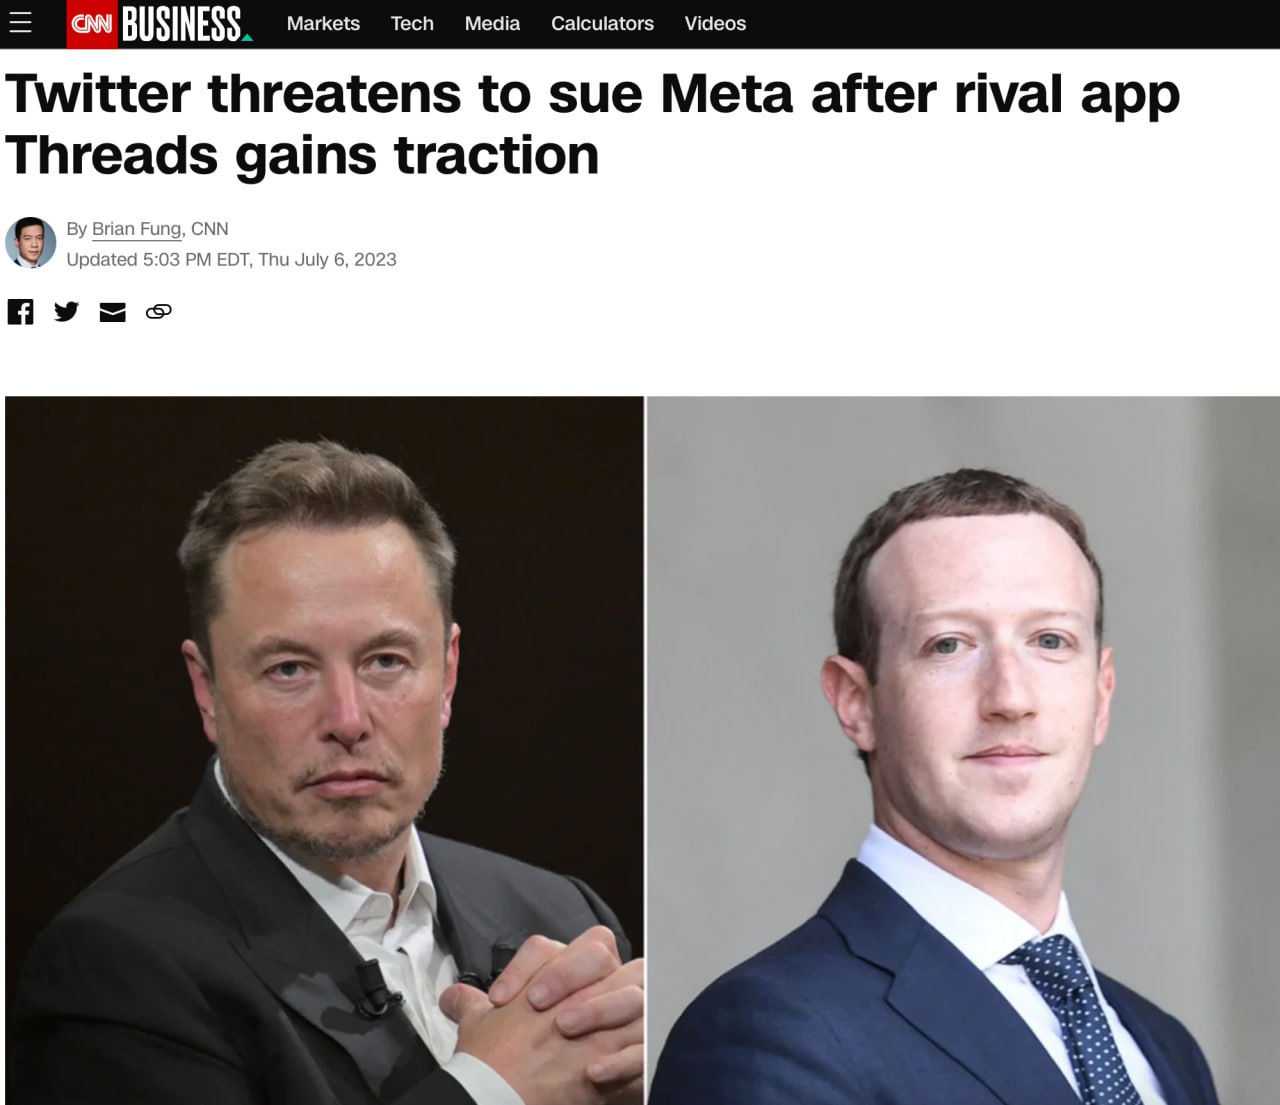Go to the Tech section
The image size is (1280, 1105).
click(412, 23)
